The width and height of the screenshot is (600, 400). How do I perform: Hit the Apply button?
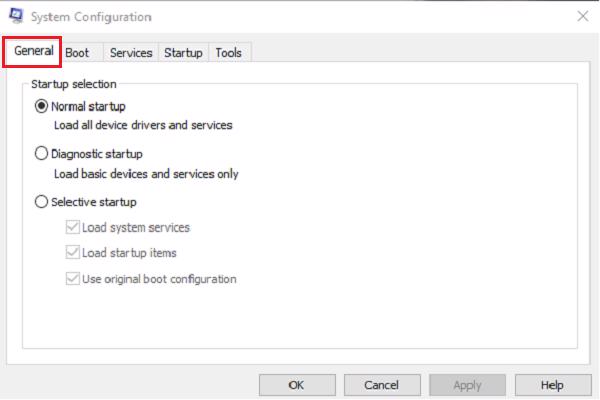click(x=467, y=385)
